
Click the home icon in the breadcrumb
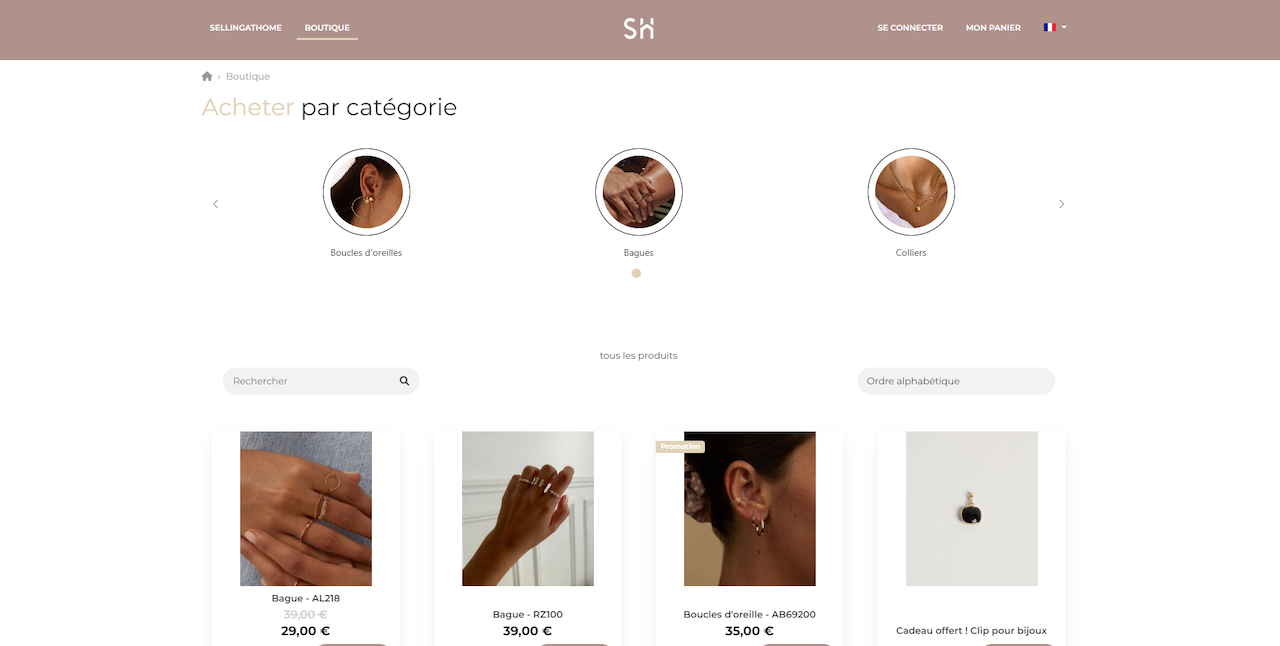tap(207, 76)
